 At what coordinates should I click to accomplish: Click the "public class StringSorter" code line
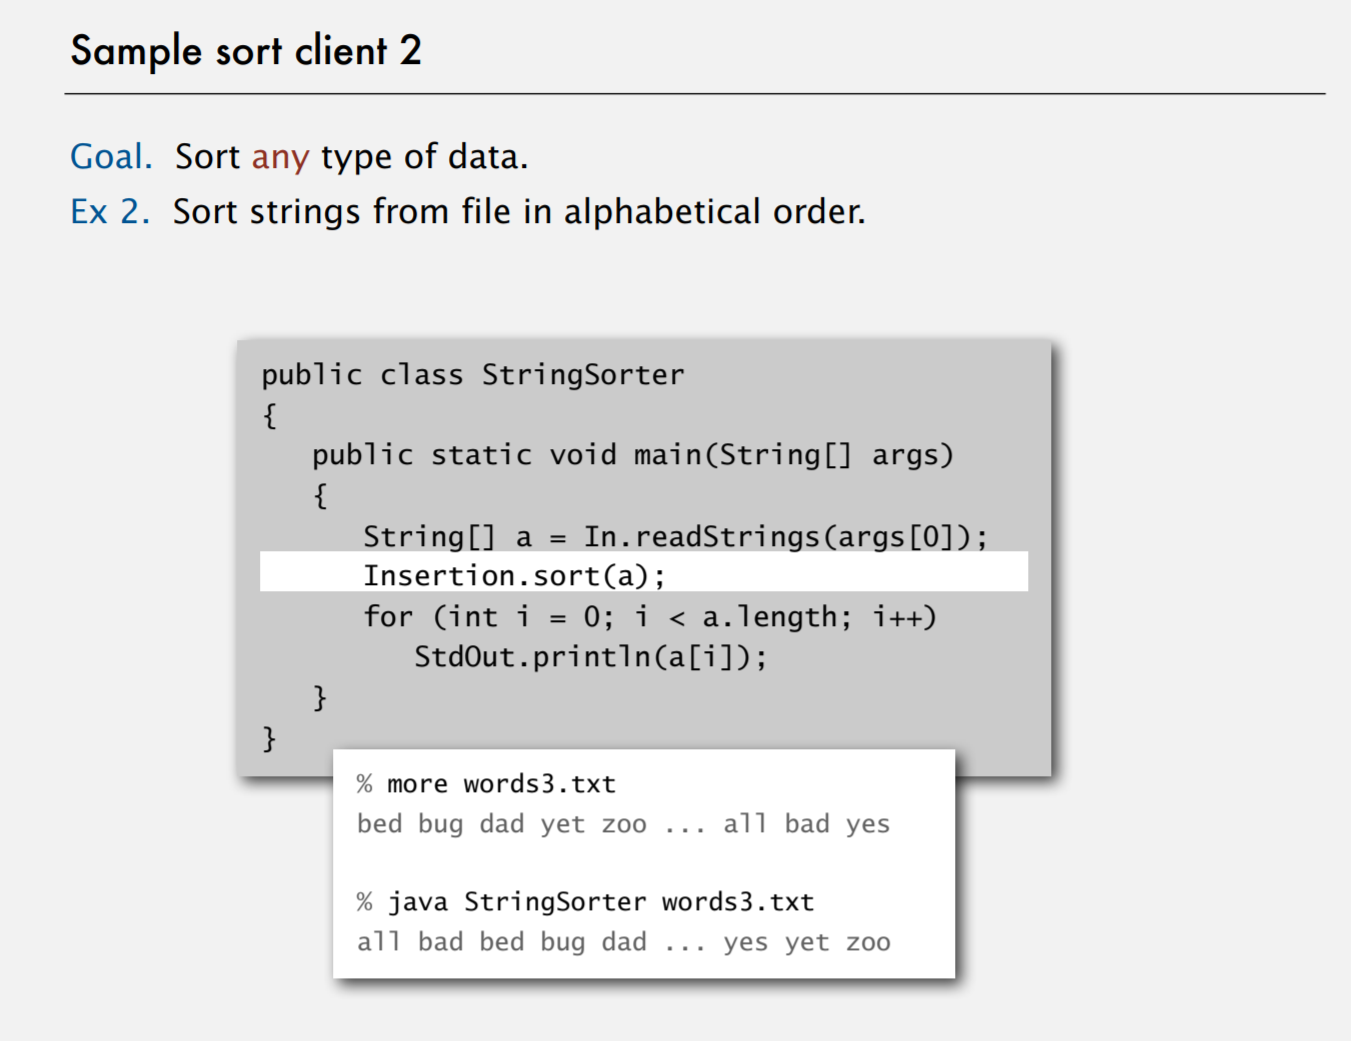coord(473,375)
